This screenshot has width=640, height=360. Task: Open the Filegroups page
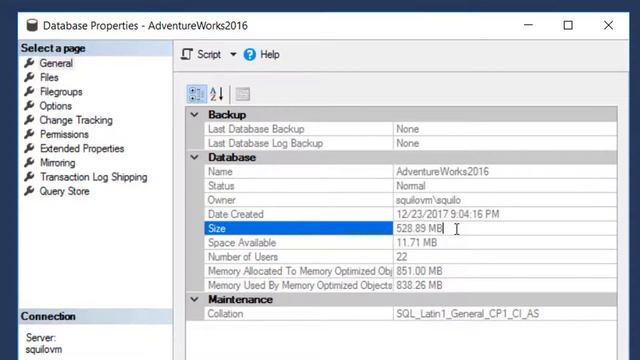61,92
